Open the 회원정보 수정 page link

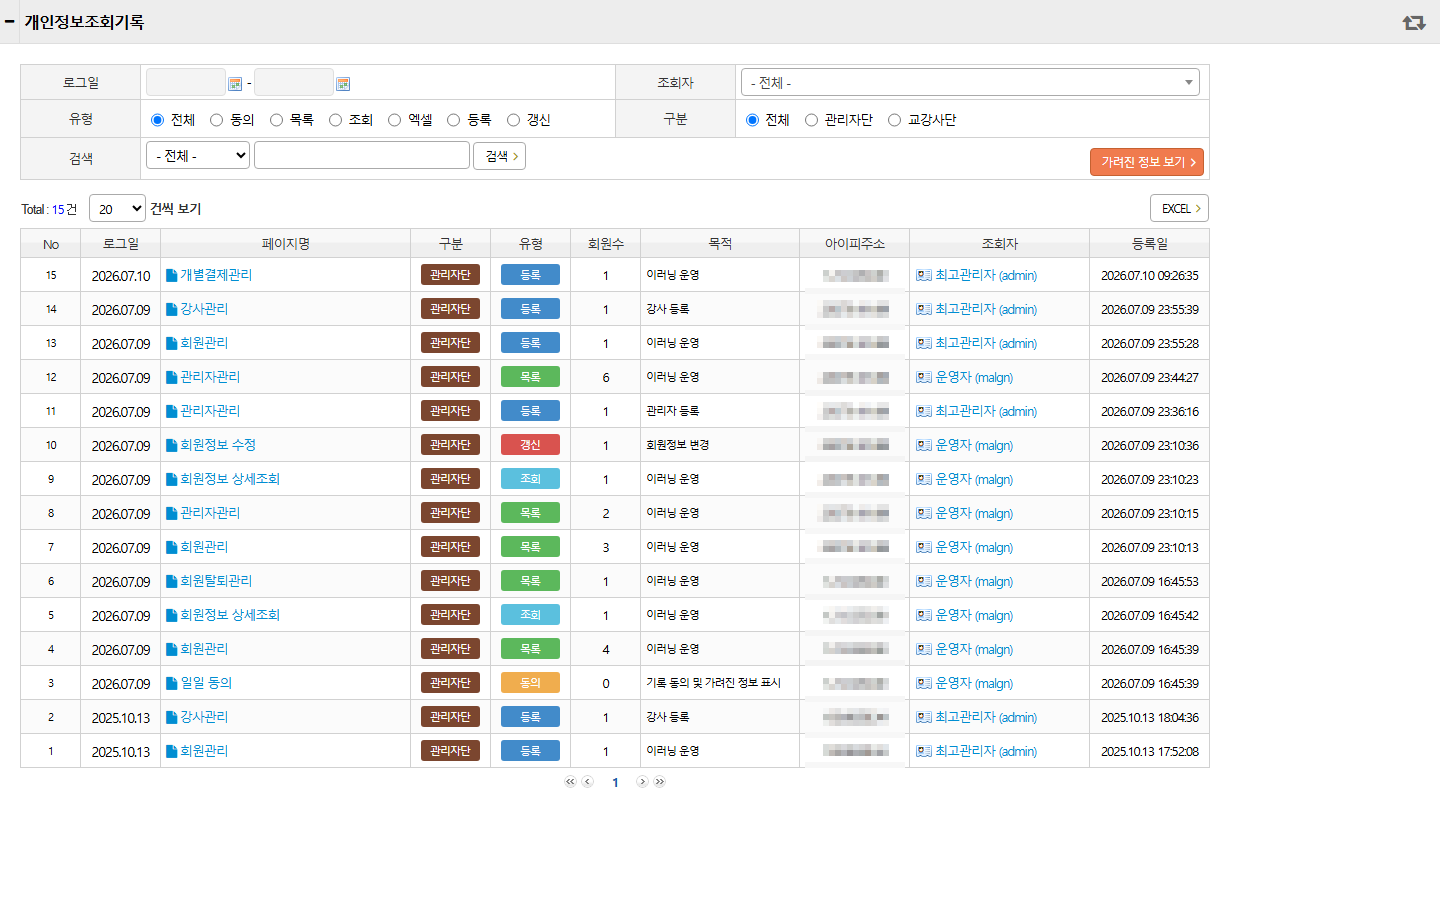[x=218, y=445]
